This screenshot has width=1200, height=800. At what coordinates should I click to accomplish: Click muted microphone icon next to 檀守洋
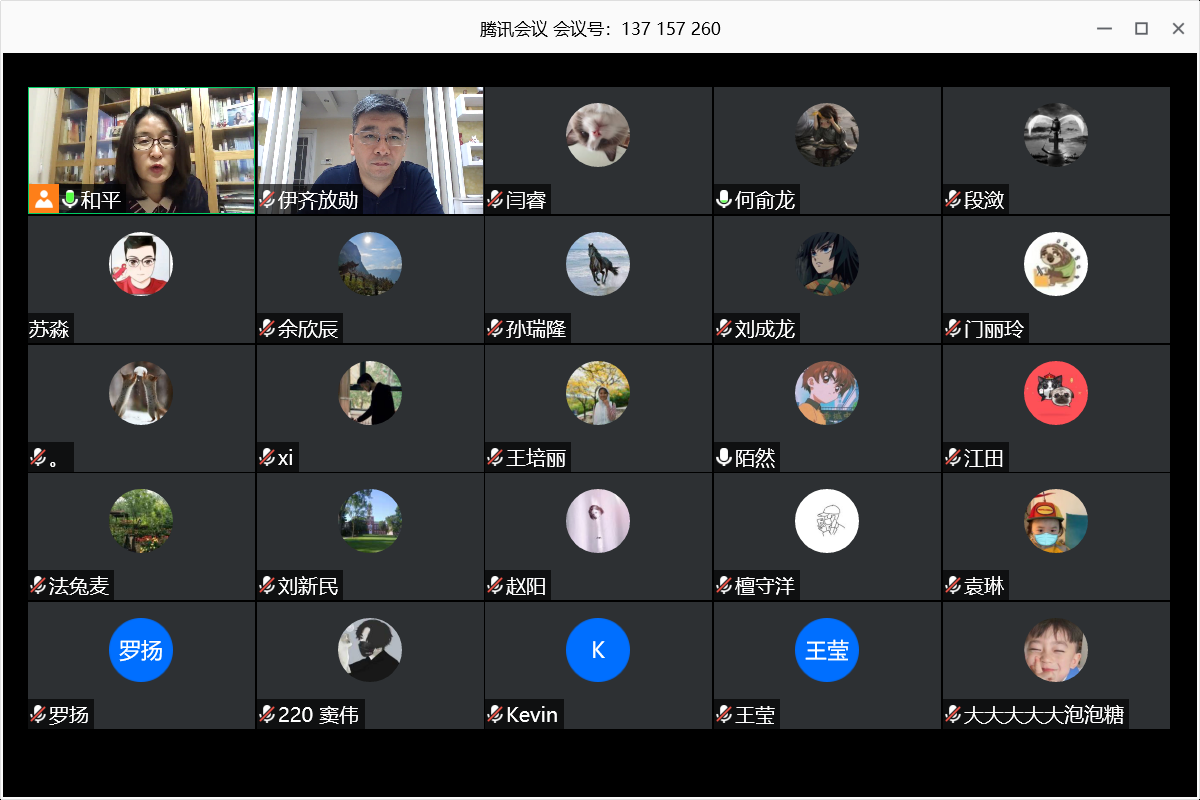click(724, 586)
